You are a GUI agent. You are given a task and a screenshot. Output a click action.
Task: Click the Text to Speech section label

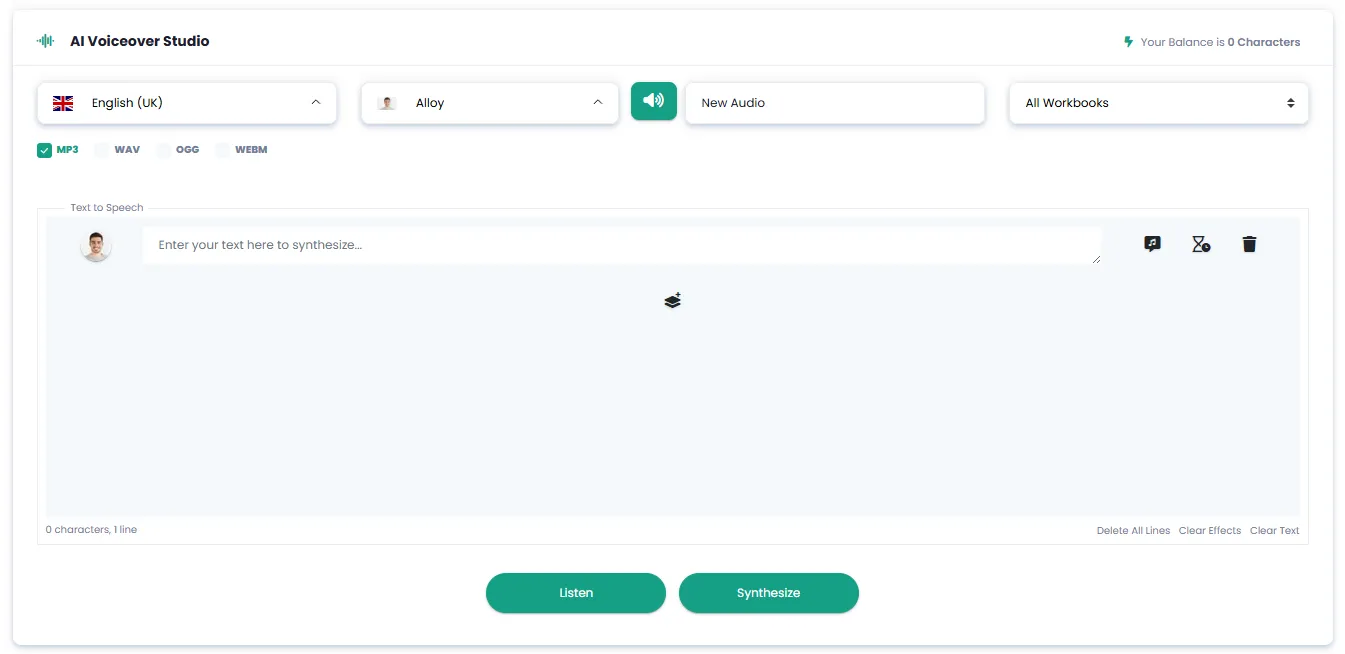pyautogui.click(x=107, y=208)
